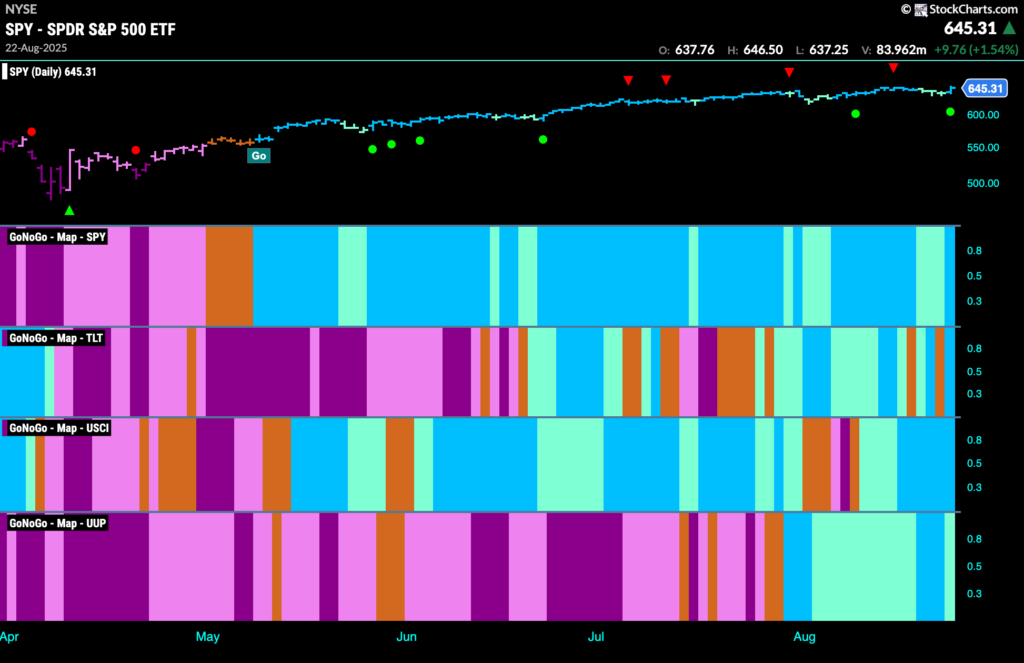Click the large 645.31 last price
Screen dimensions: 1024x663
pyautogui.click(x=970, y=28)
